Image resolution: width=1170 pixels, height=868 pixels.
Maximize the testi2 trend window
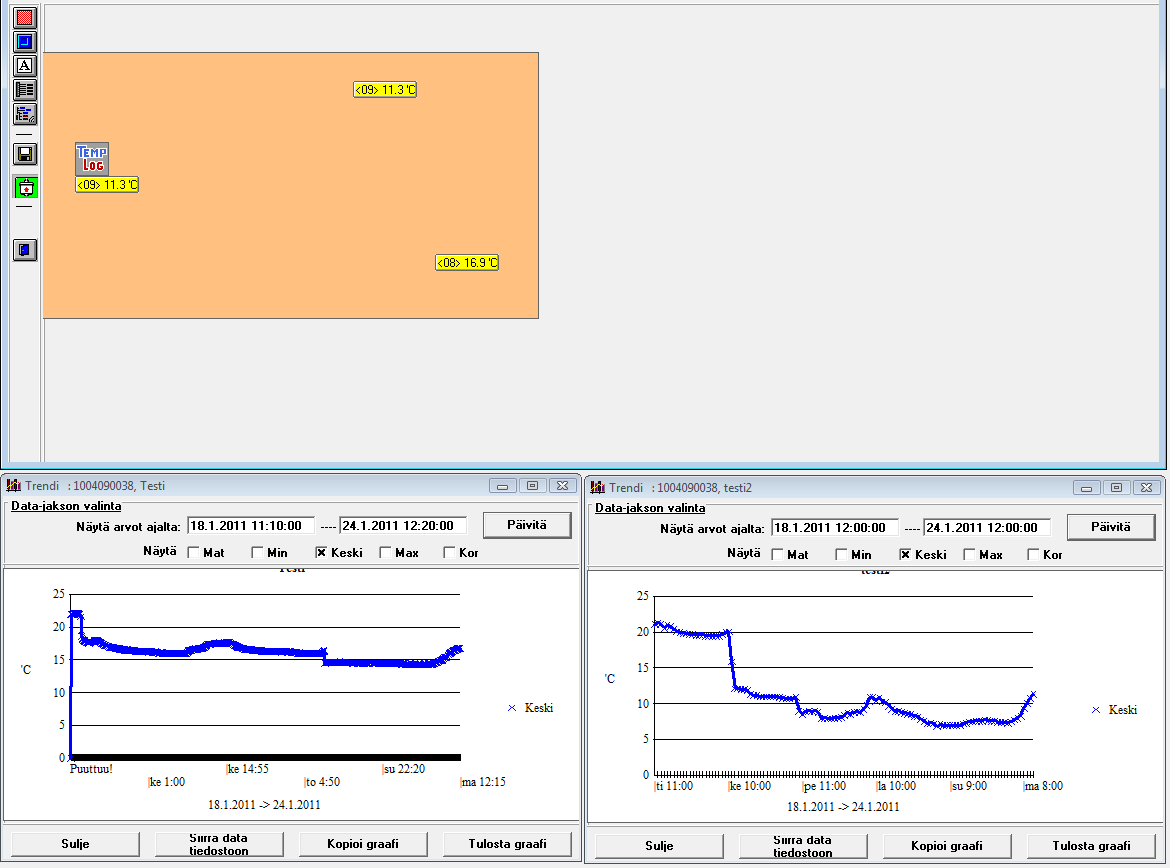[x=1116, y=487]
